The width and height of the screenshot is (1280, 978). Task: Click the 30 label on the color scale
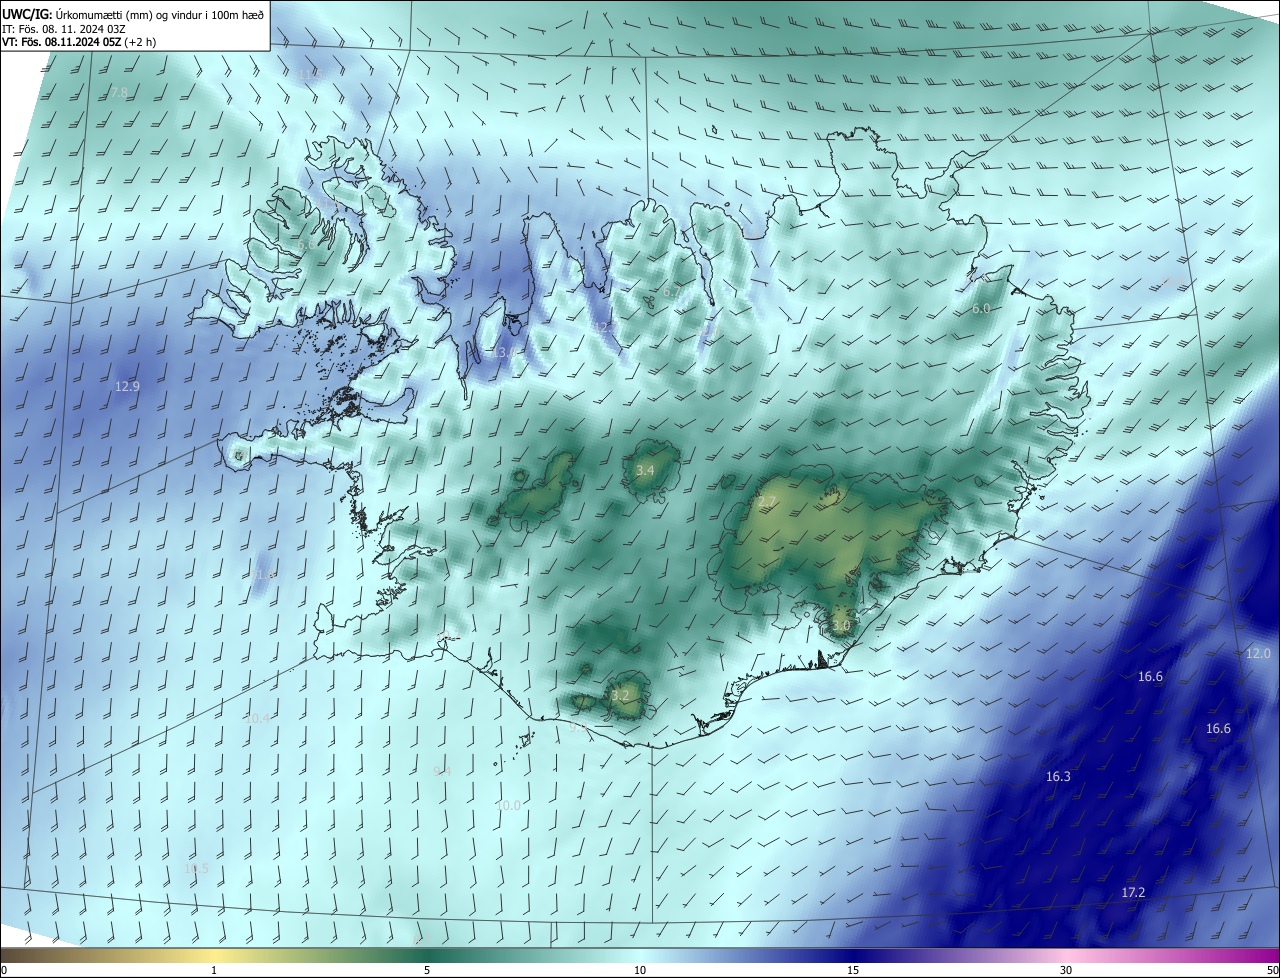pyautogui.click(x=1066, y=970)
